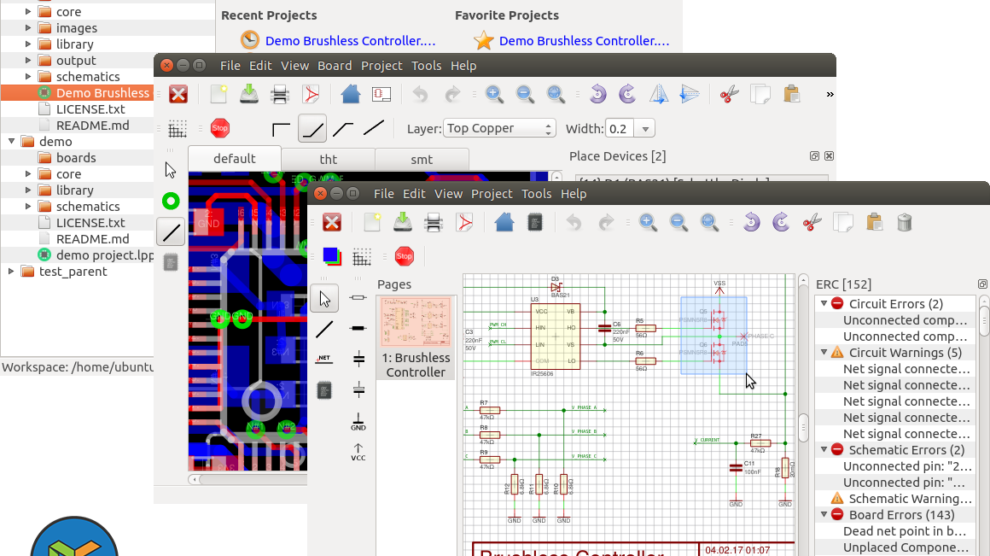
Task: Expand the test_parent folder
Action: click(x=11, y=271)
